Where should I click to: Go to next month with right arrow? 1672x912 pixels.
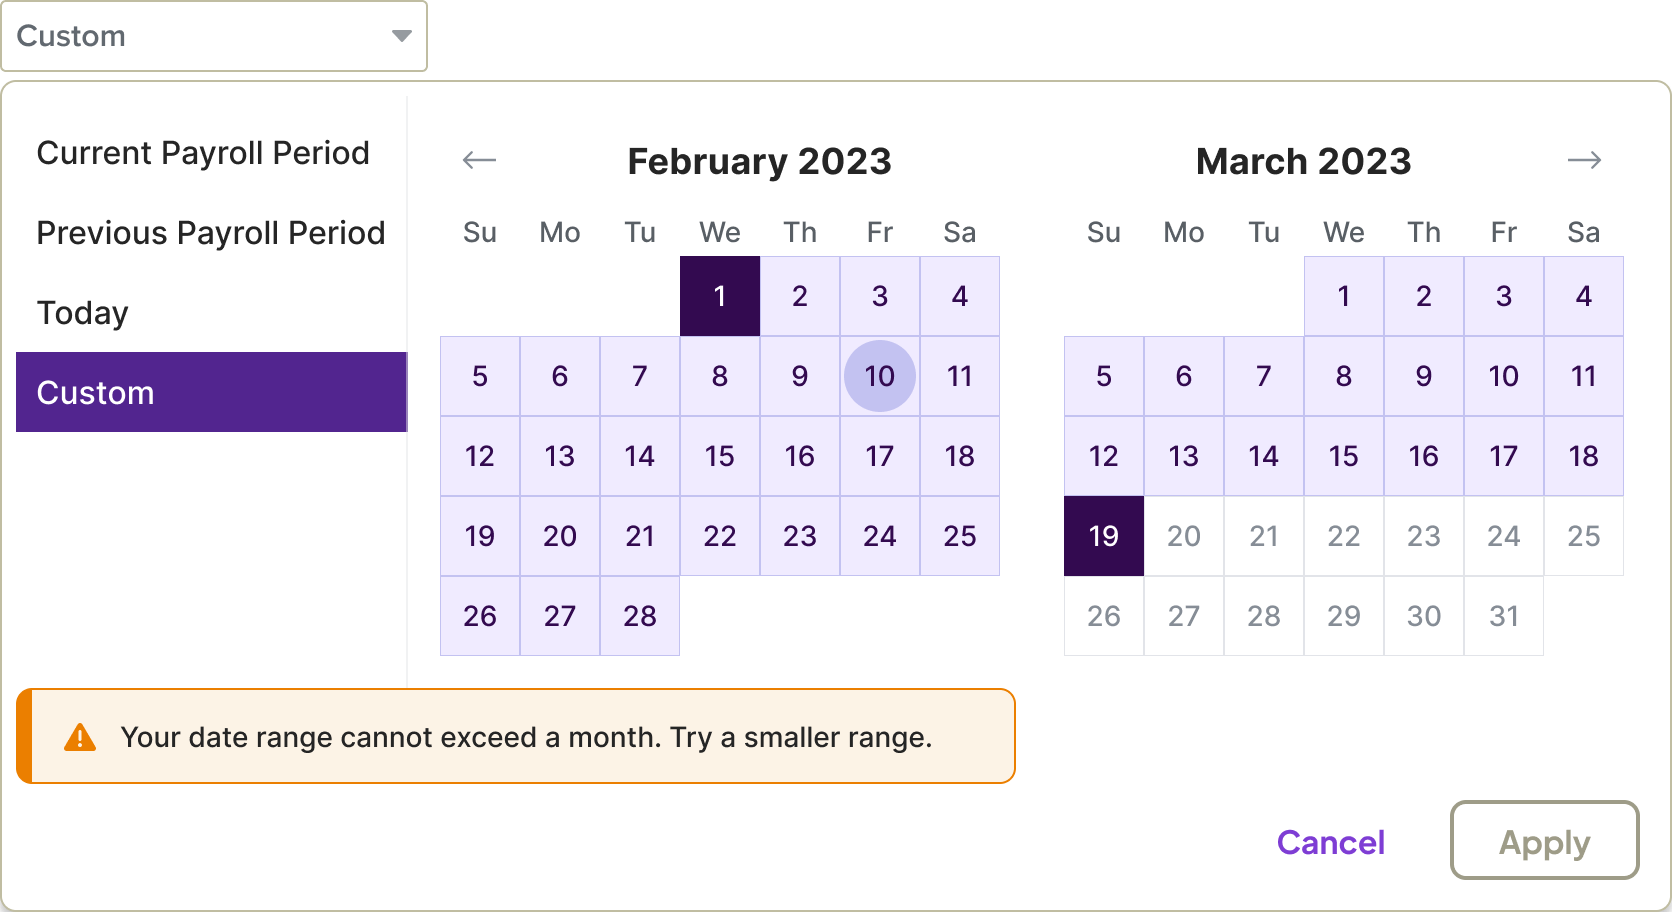(1584, 160)
